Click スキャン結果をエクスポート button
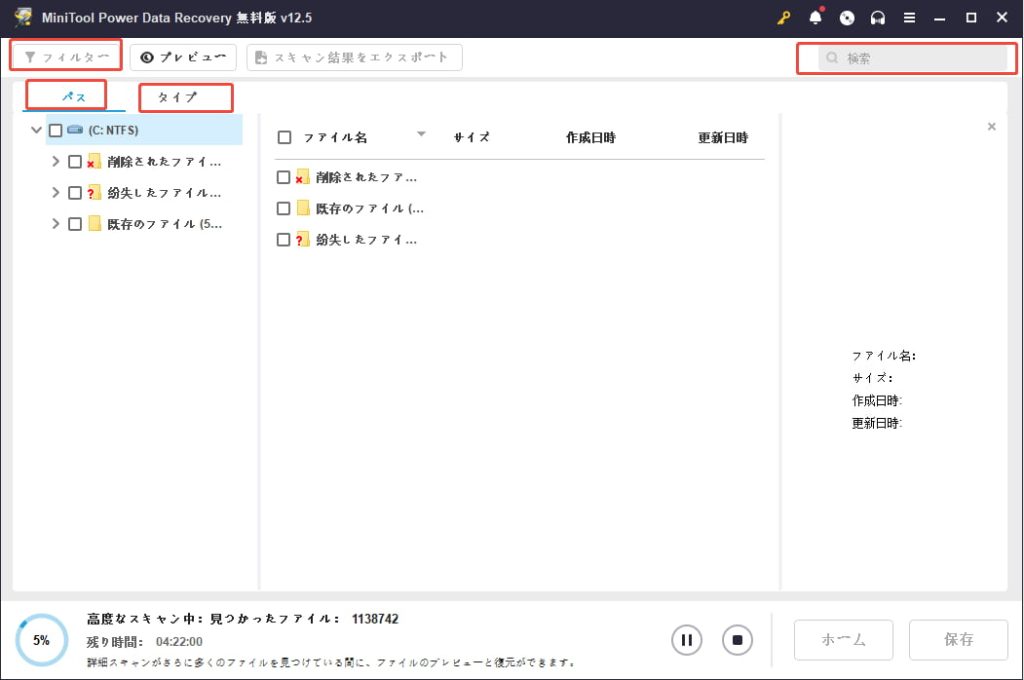The height and width of the screenshot is (680, 1024). [354, 57]
